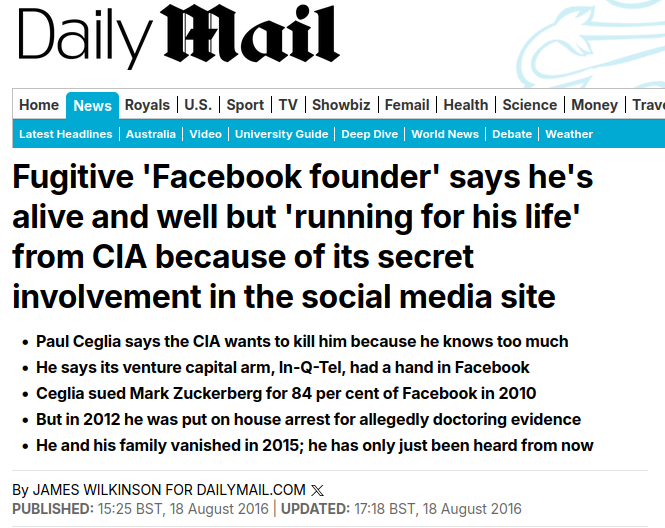Open the Australia subsection link

[151, 134]
